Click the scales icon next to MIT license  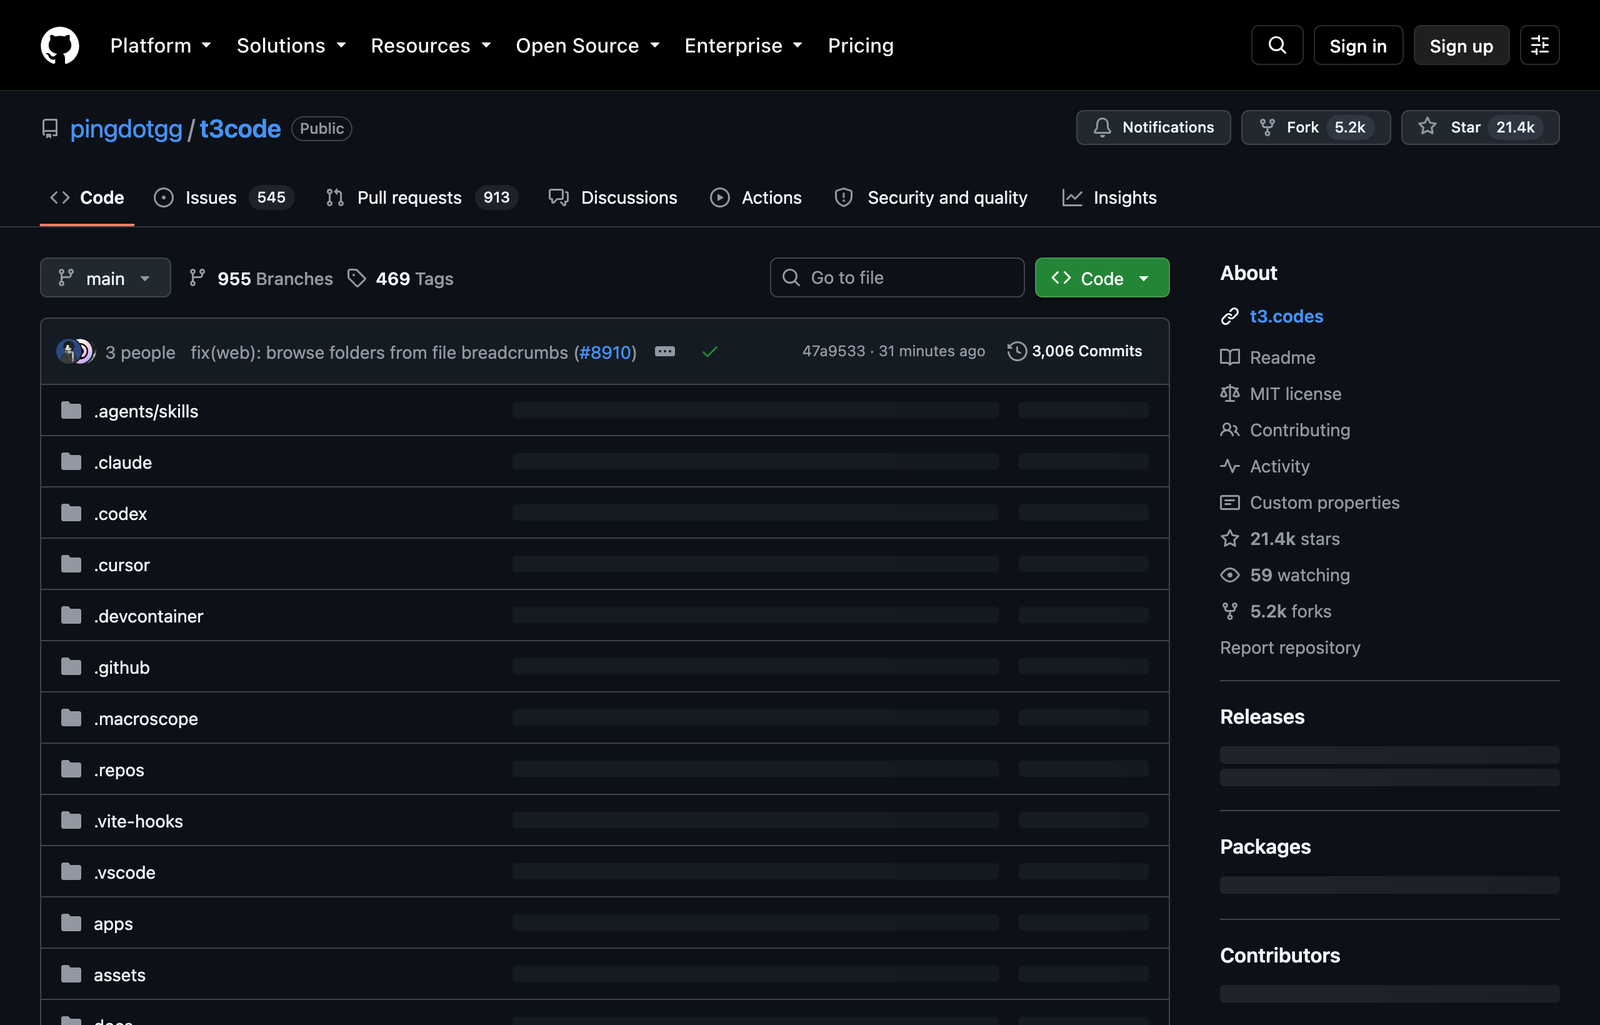tap(1230, 394)
